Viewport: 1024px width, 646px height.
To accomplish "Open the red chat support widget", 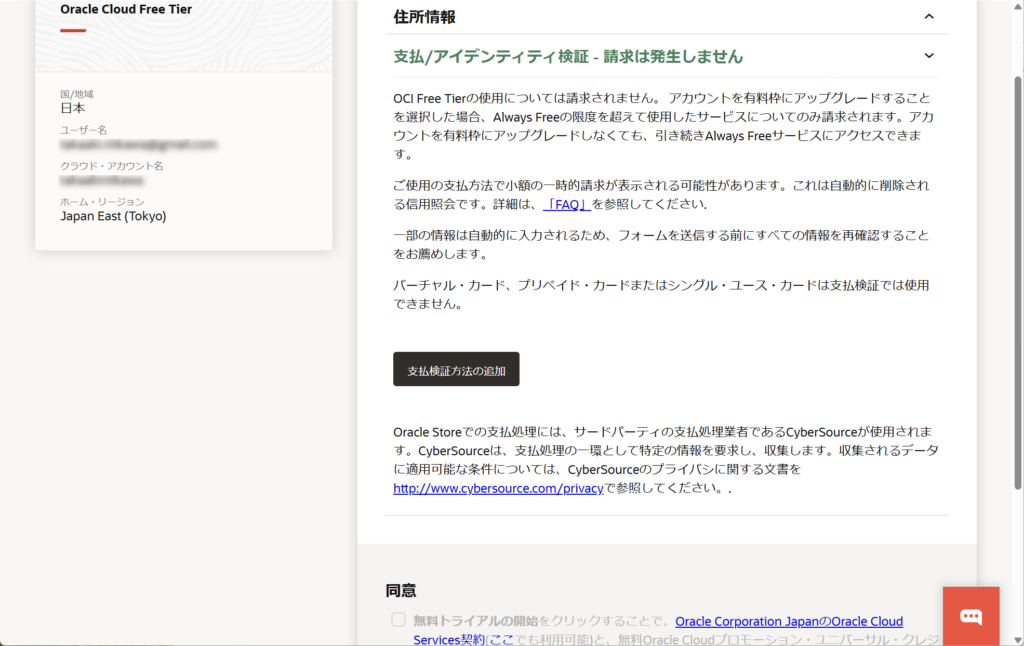I will 970,615.
